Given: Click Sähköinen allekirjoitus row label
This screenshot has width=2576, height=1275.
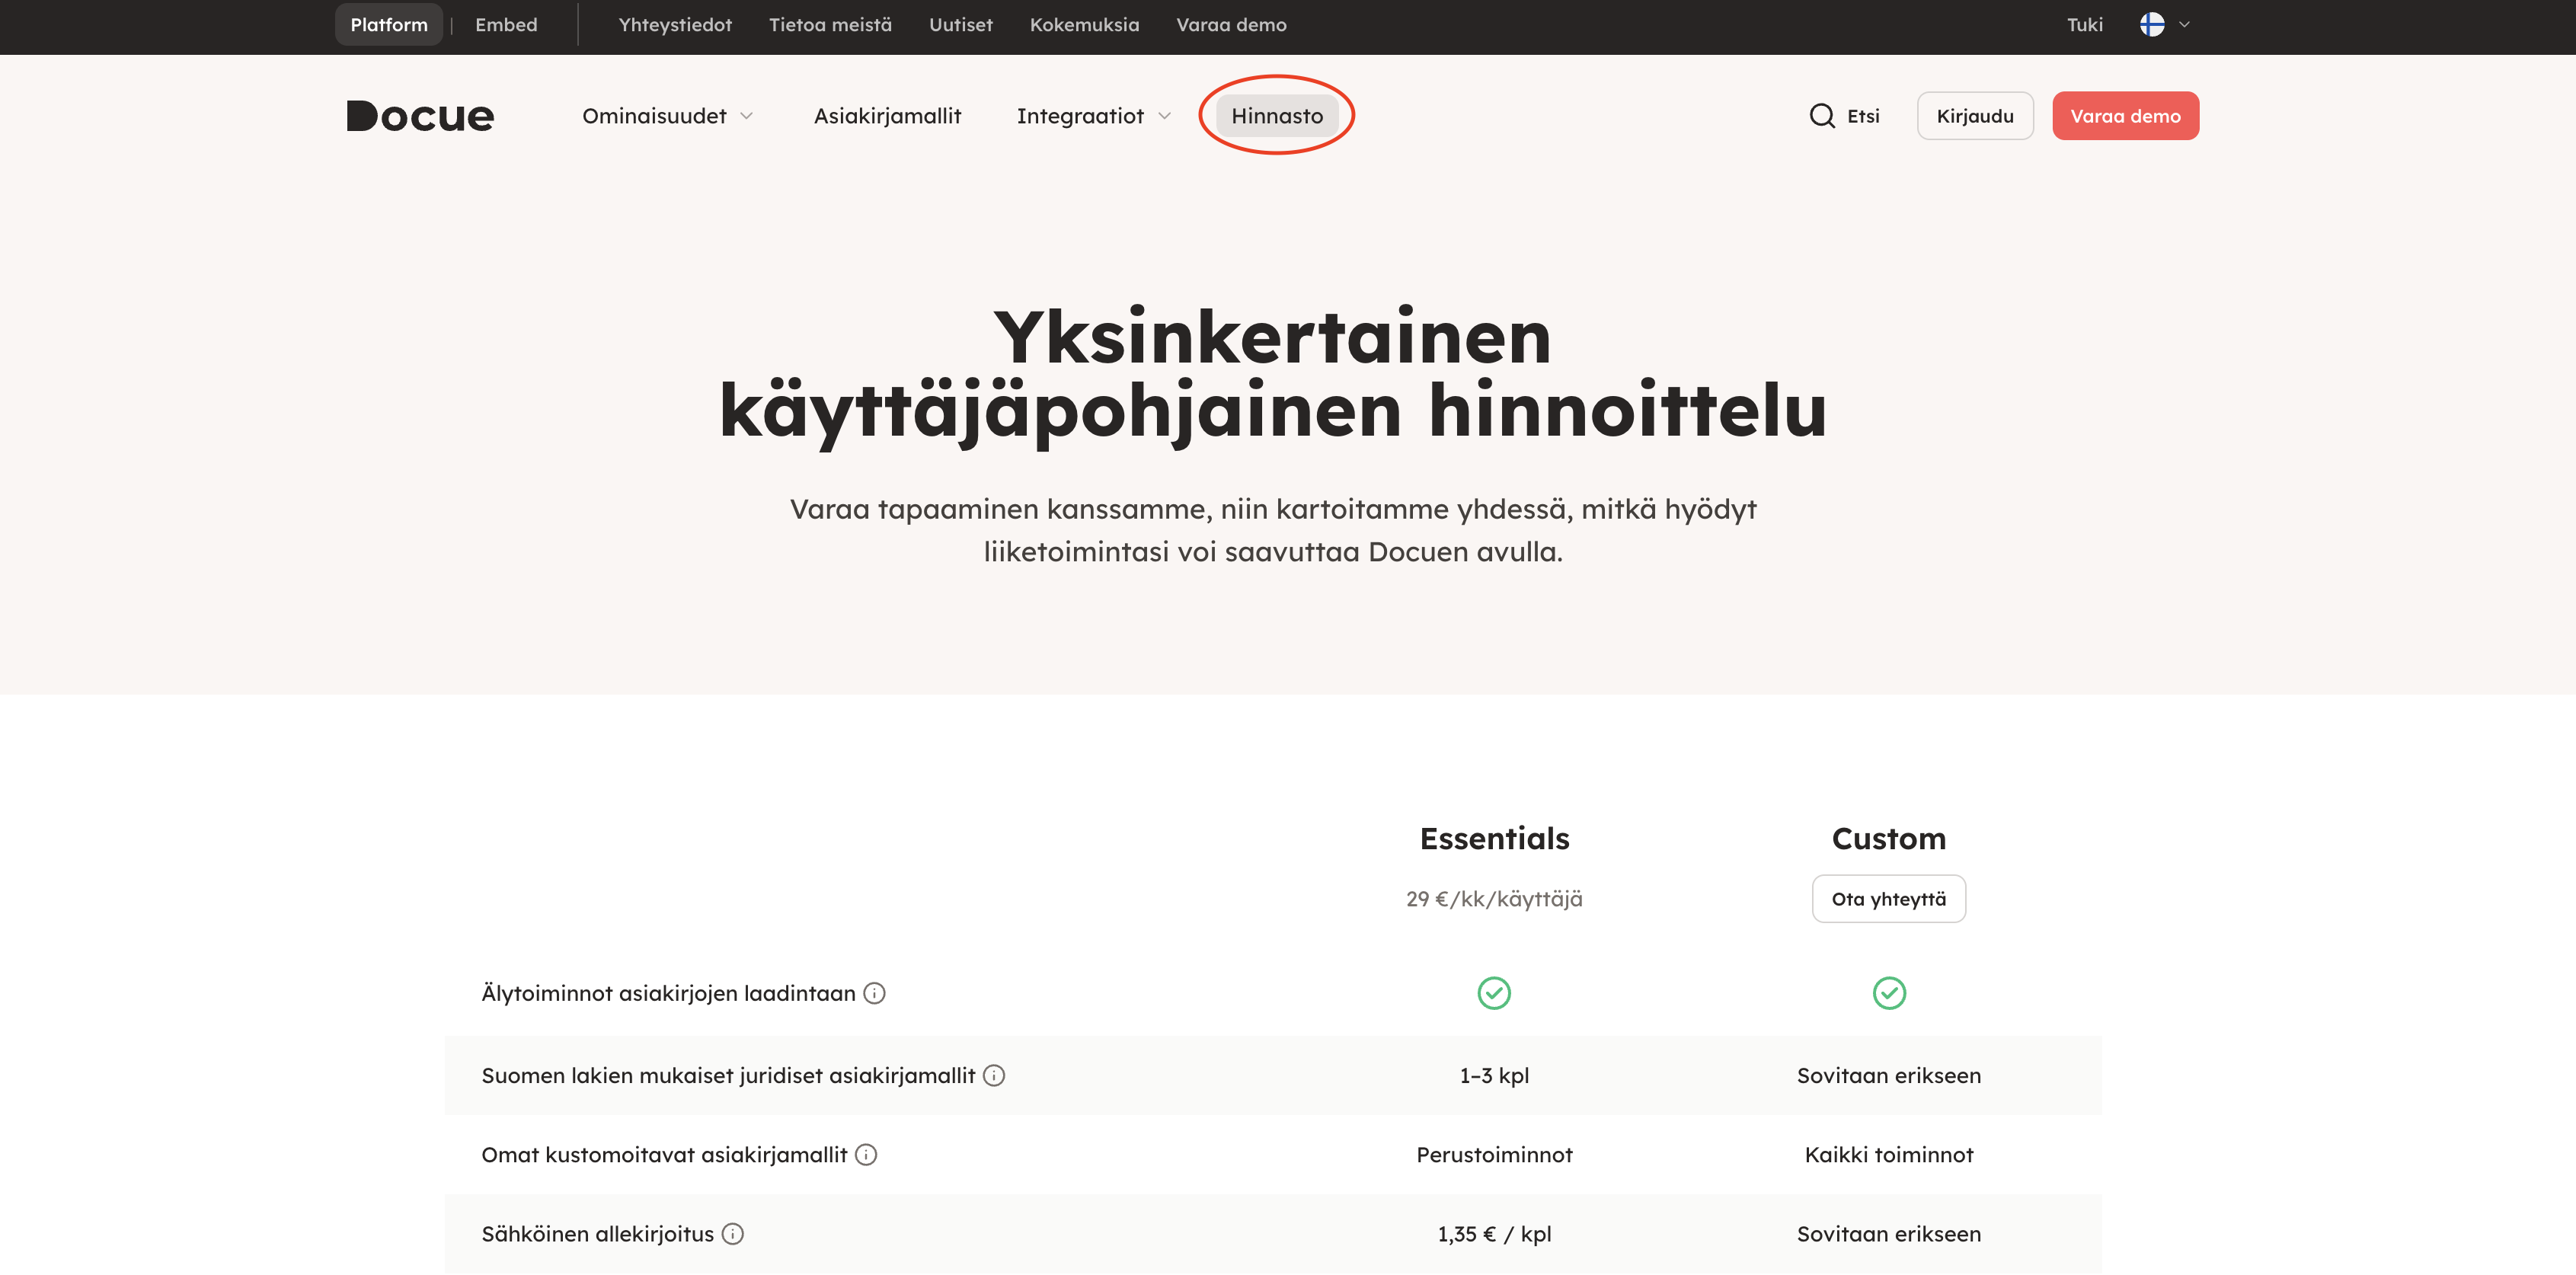Looking at the screenshot, I should point(598,1234).
